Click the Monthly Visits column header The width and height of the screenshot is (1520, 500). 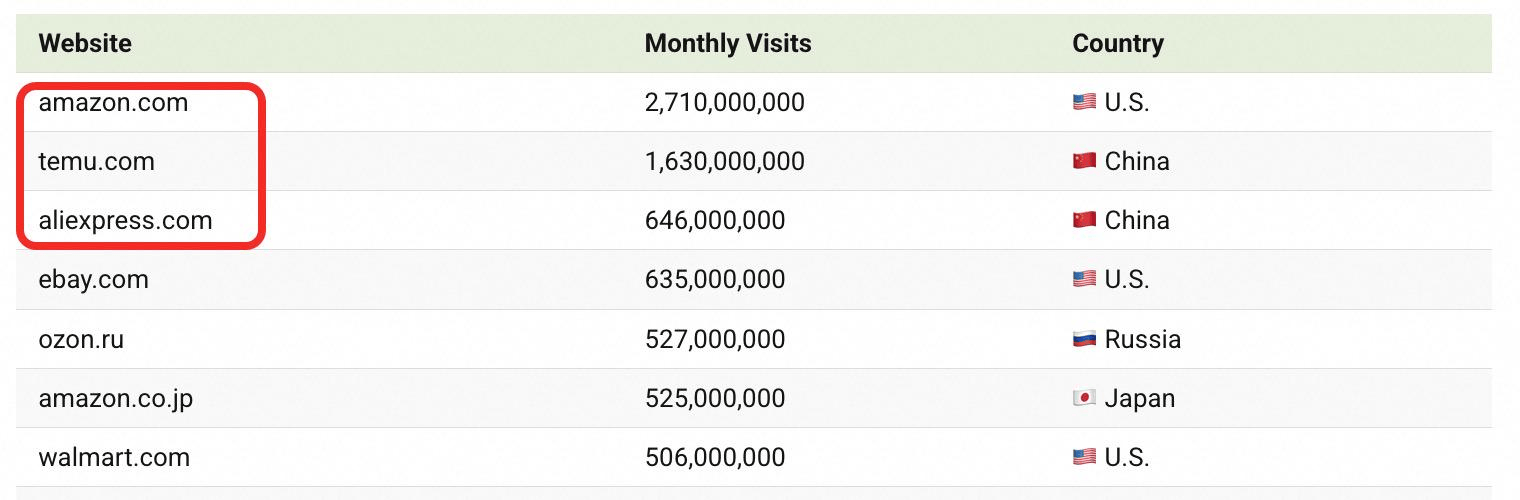(x=728, y=44)
